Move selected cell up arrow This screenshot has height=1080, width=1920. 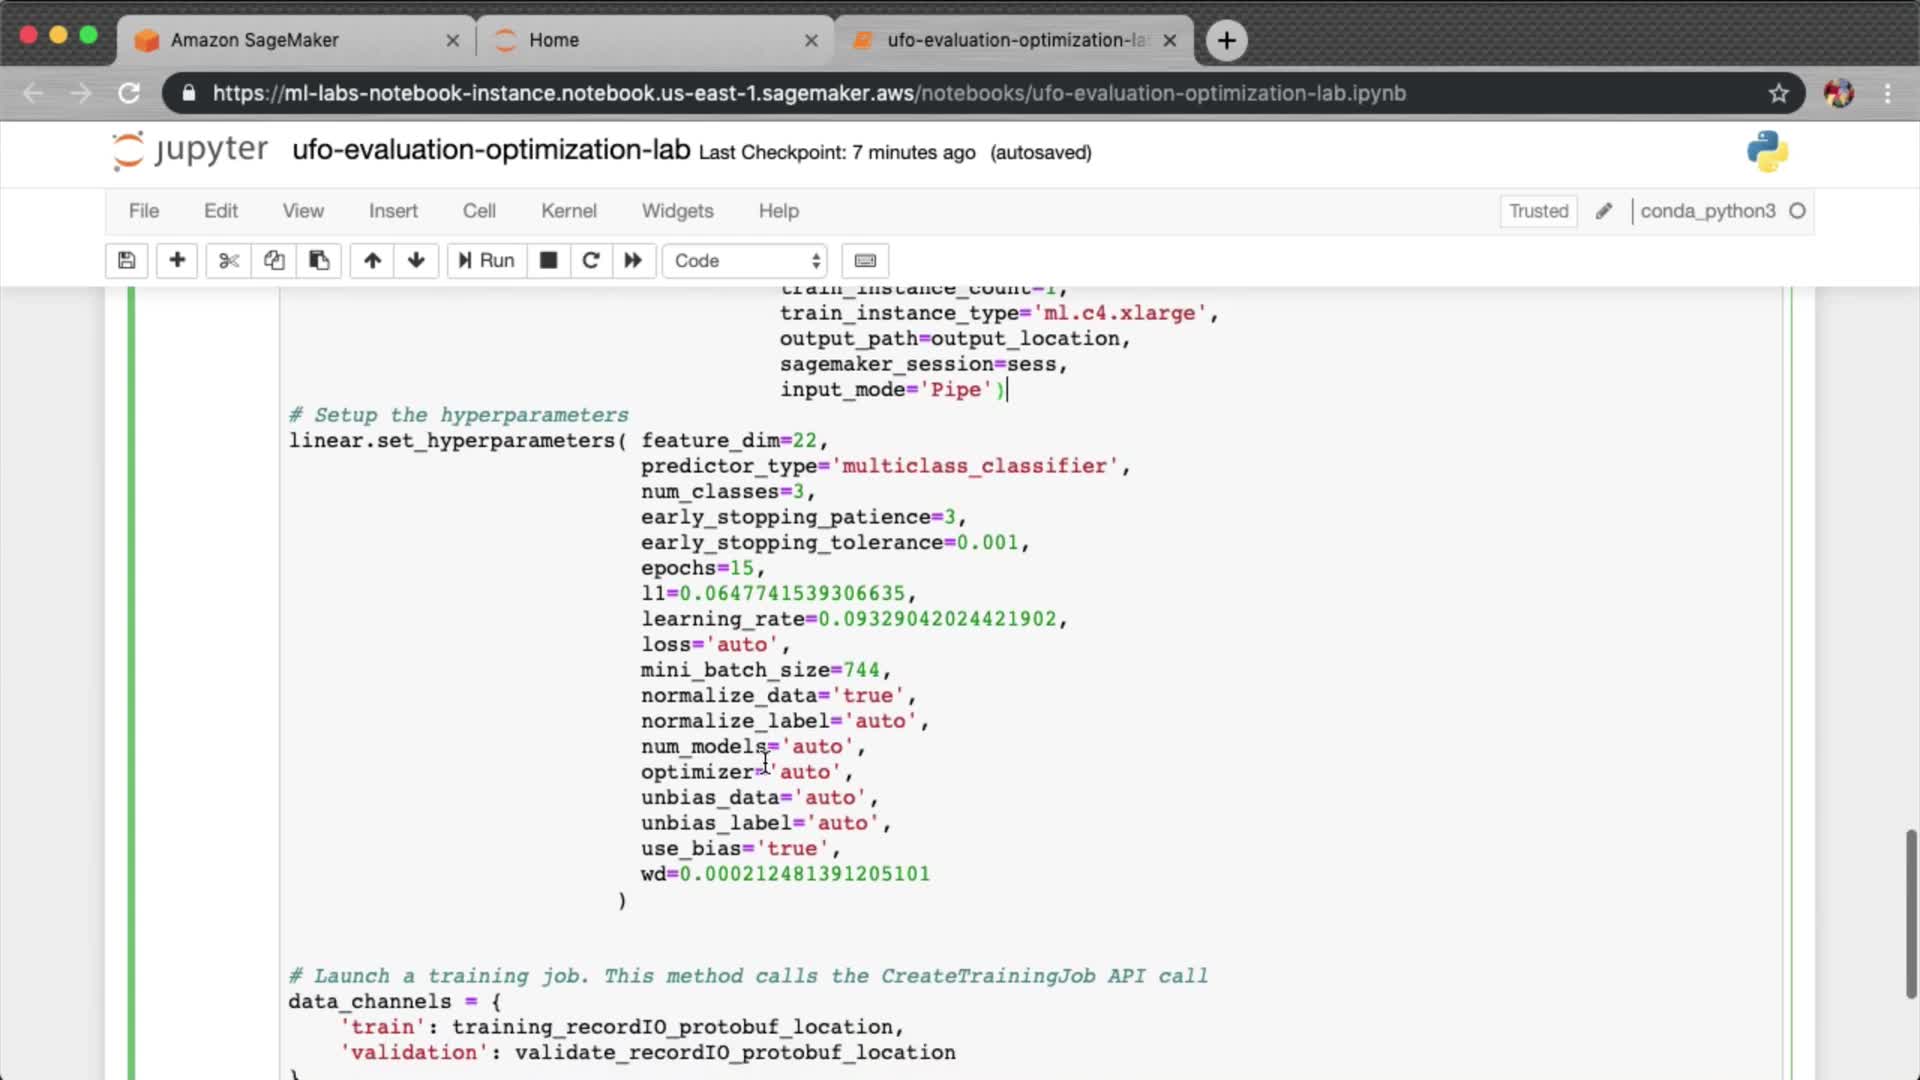click(x=372, y=261)
